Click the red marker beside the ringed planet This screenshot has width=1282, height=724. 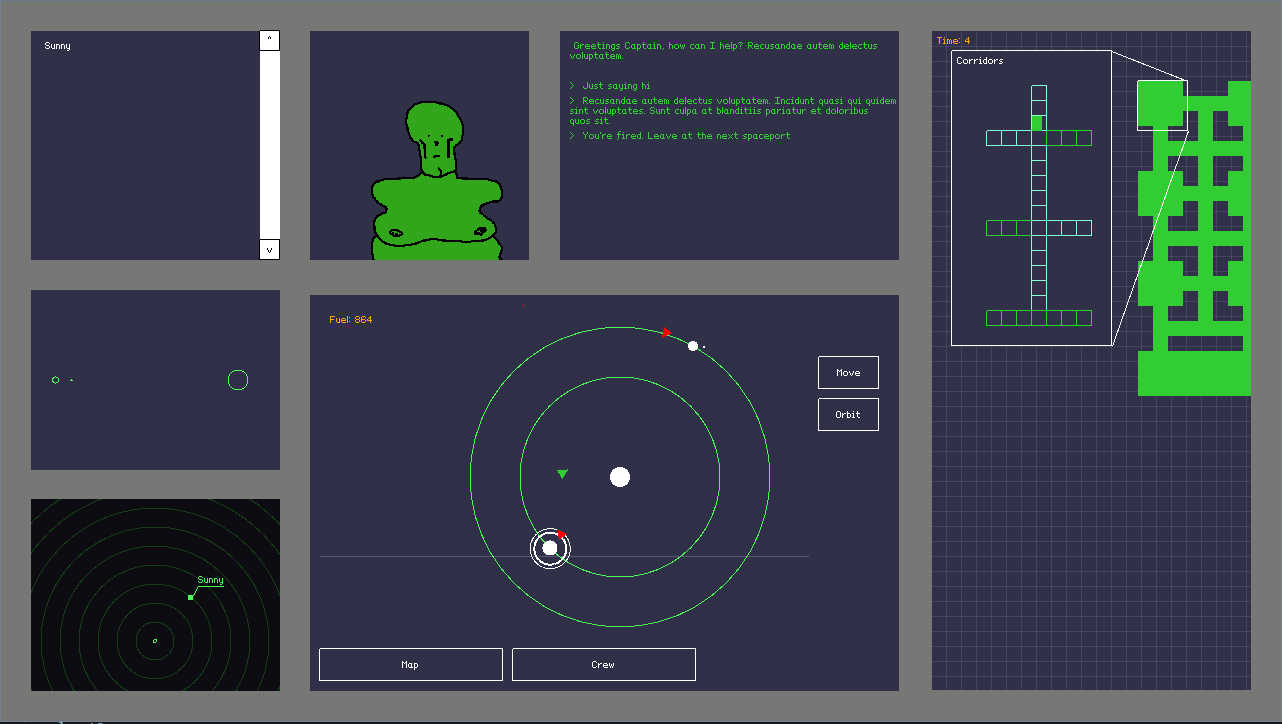click(561, 535)
